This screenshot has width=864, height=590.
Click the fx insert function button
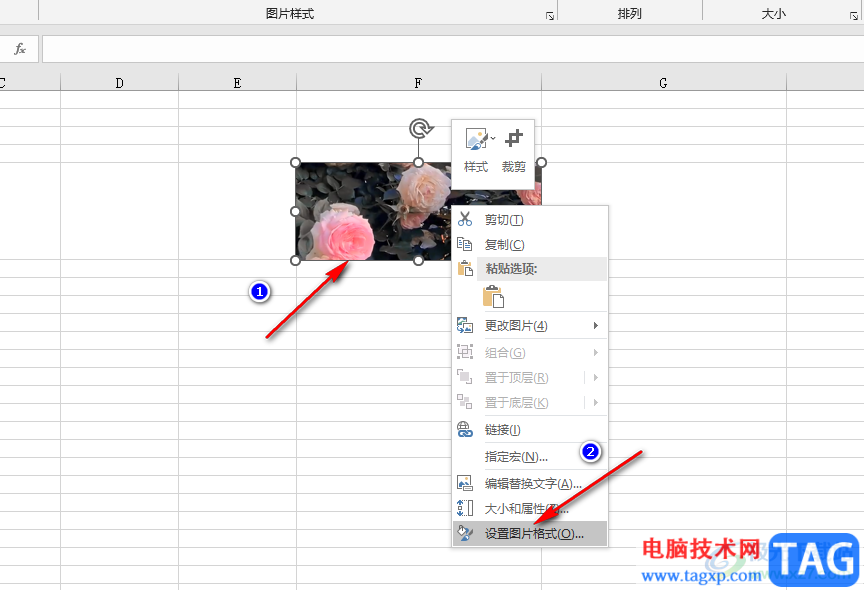pos(20,49)
